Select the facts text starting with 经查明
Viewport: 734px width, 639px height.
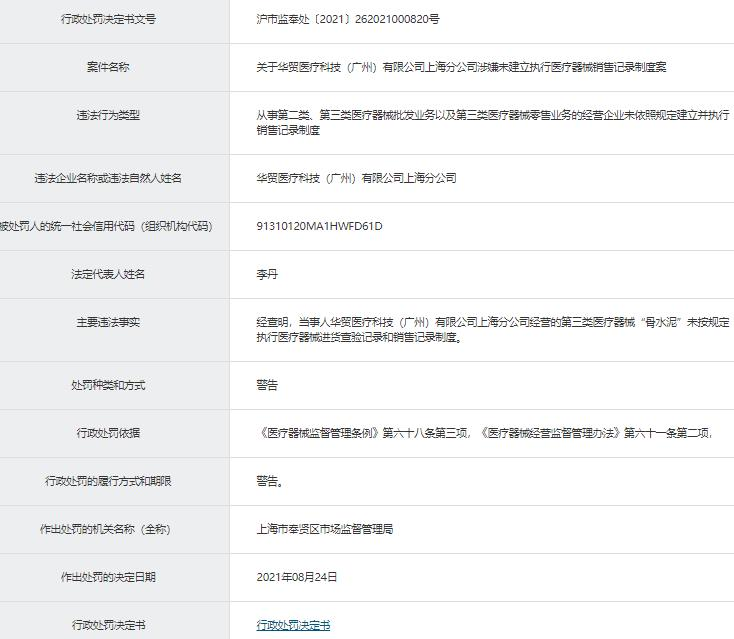pos(493,330)
